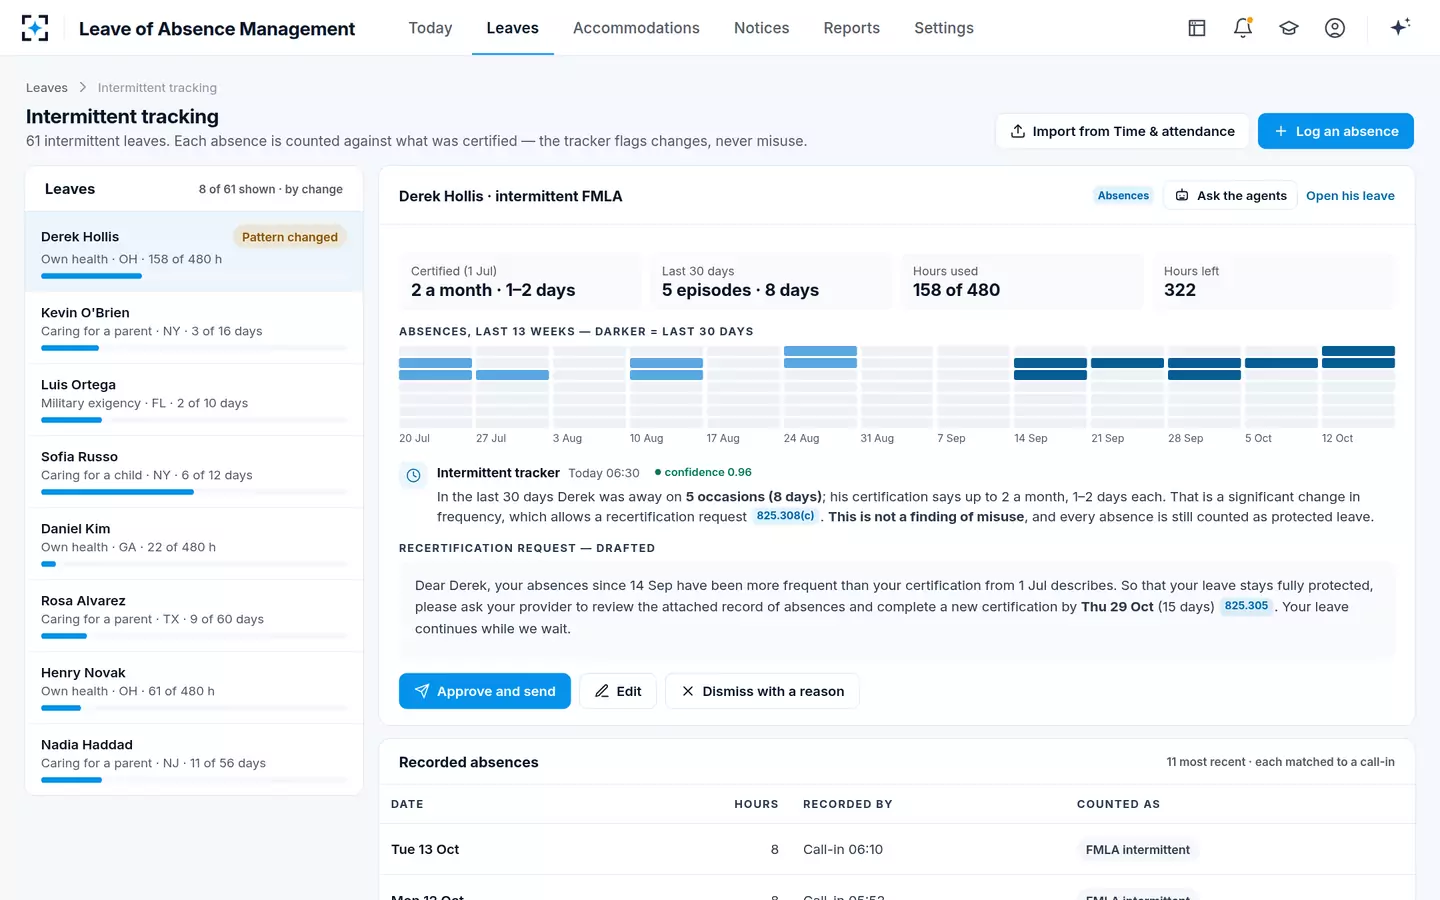This screenshot has height=900, width=1440.
Task: Open the 825.308(c) regulation reference
Action: point(785,516)
